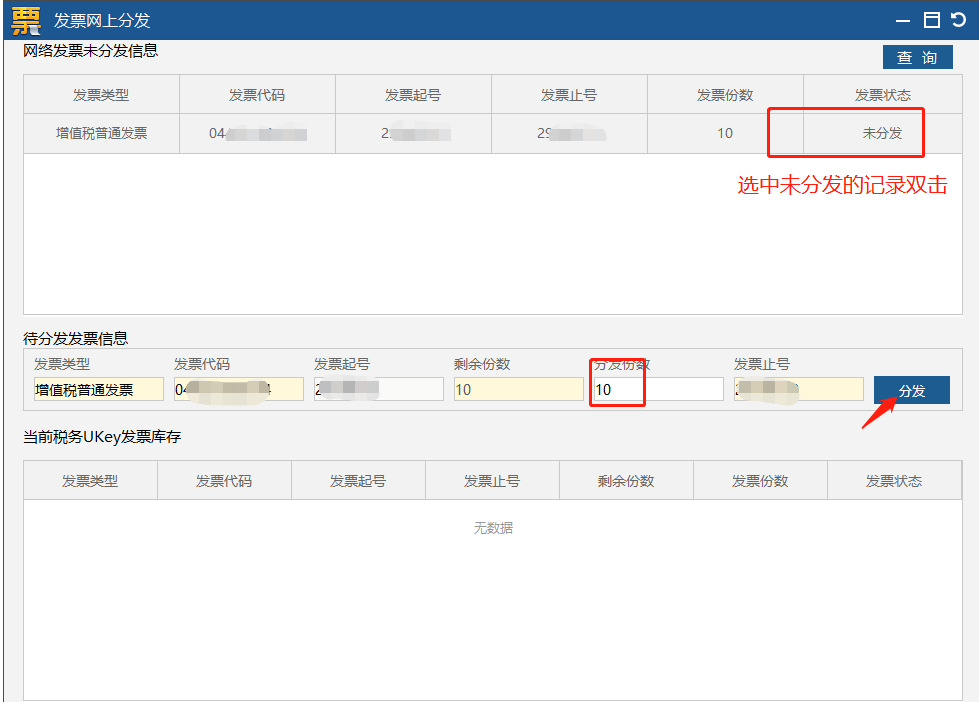Click the 当前税务UKey发票库存 section title
Image resolution: width=979 pixels, height=702 pixels.
pos(102,437)
